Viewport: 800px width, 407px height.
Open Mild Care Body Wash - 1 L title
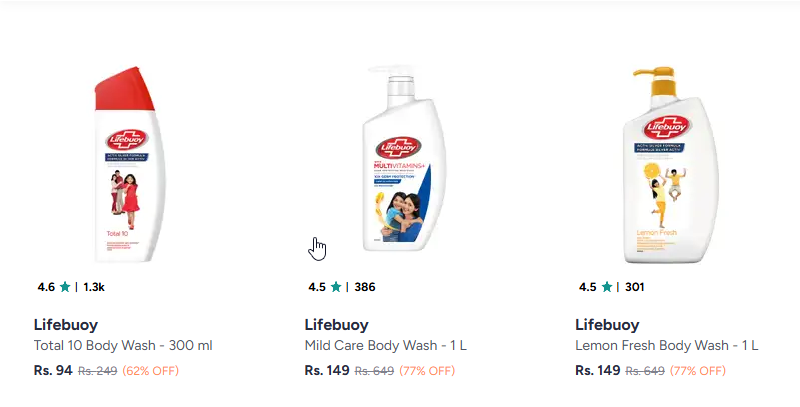(386, 346)
